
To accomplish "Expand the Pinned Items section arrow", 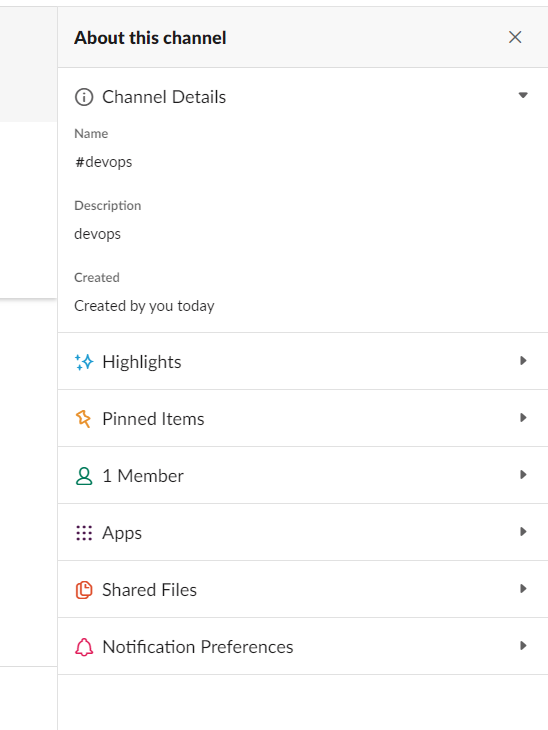I will point(523,418).
